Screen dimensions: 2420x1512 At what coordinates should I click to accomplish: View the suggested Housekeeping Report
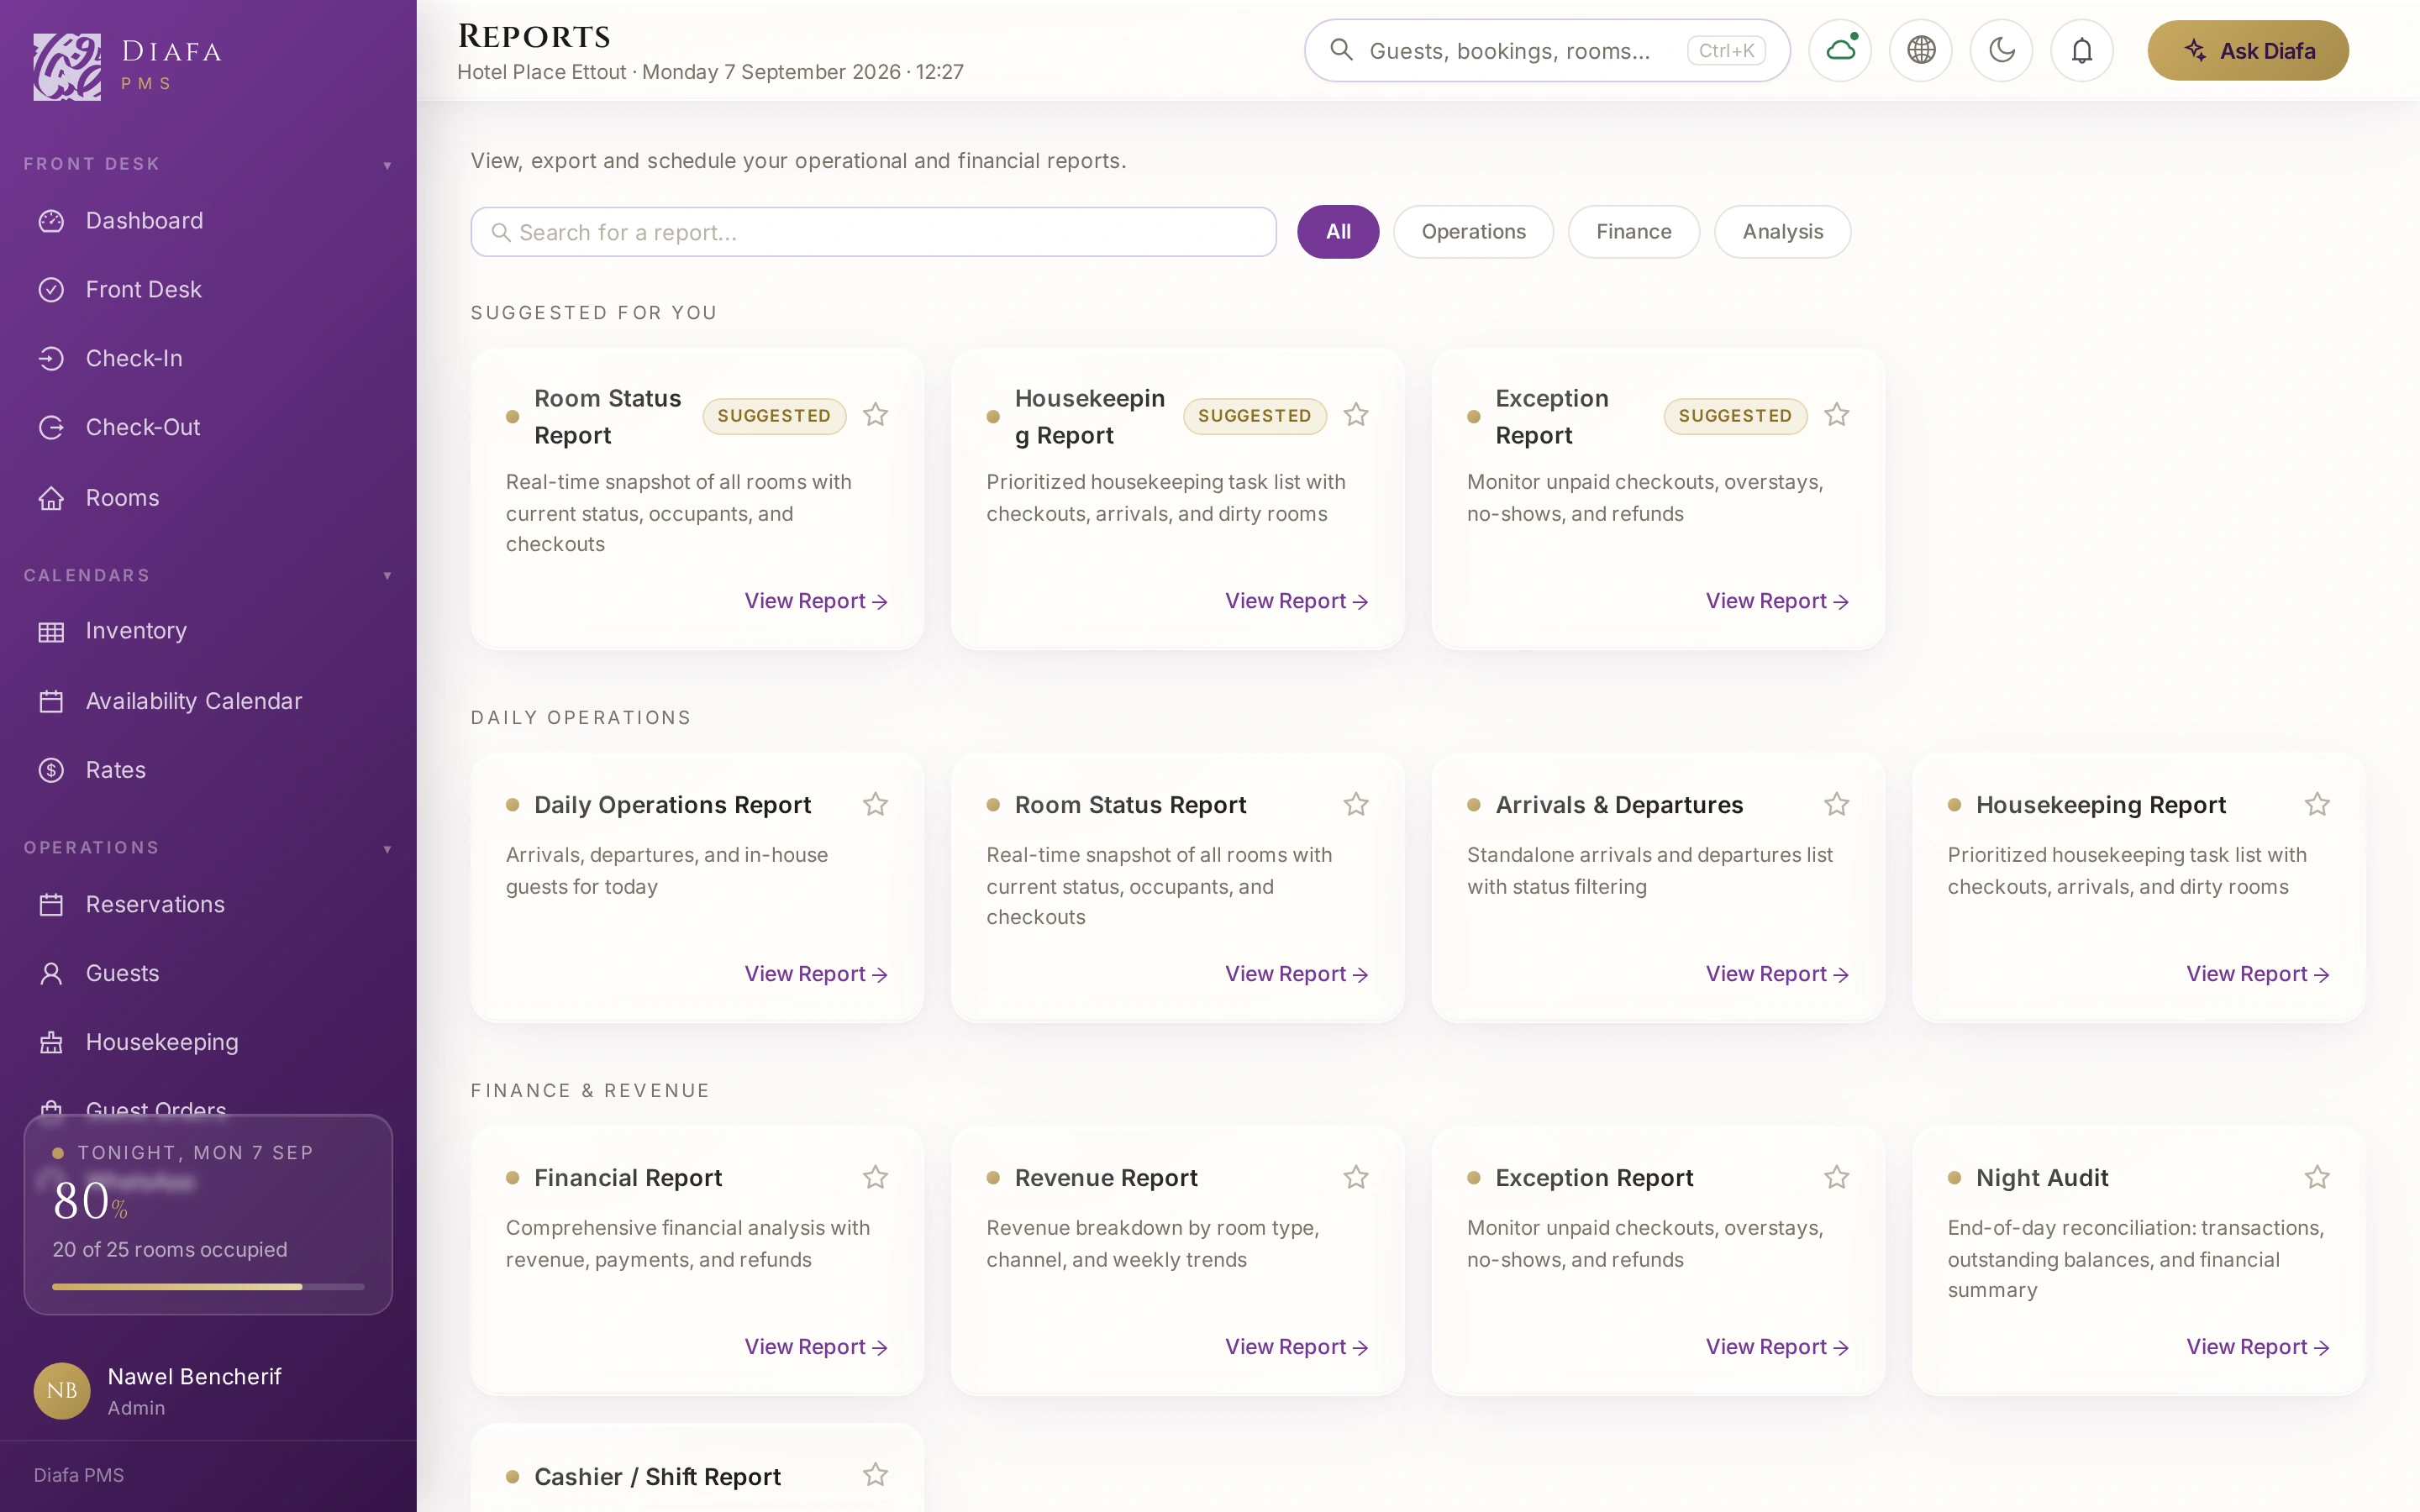(x=1297, y=601)
